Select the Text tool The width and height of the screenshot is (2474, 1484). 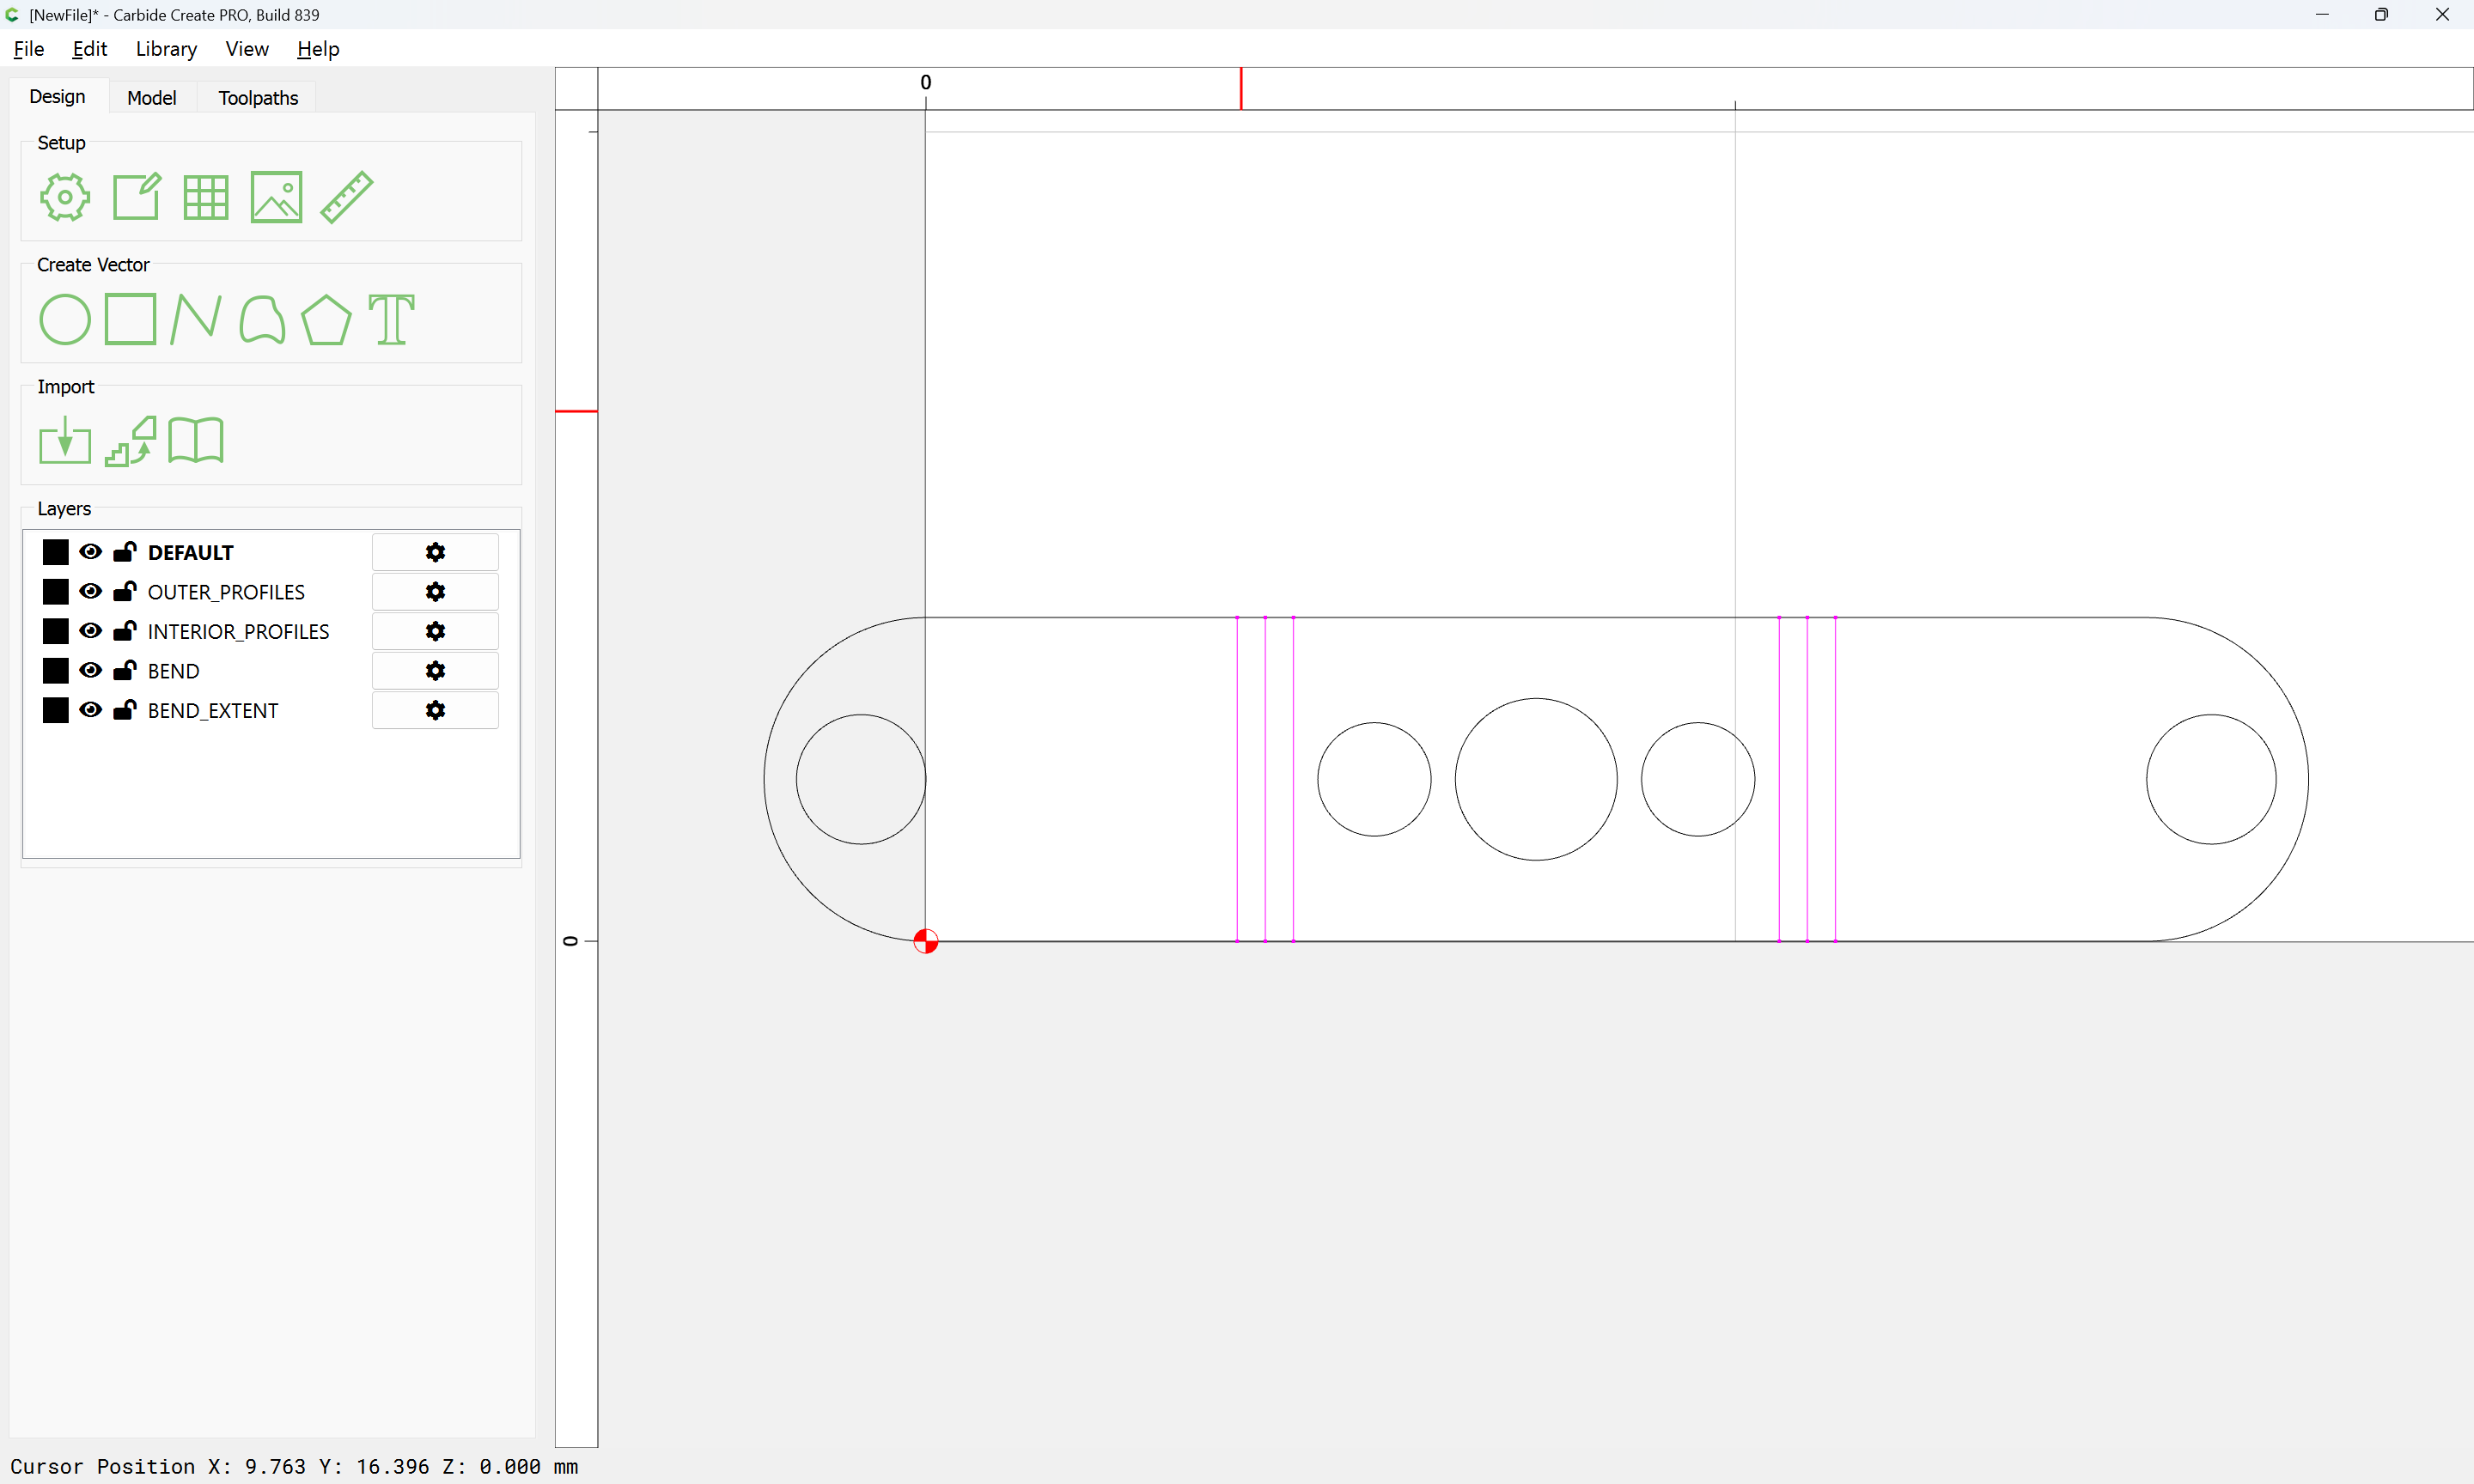click(x=391, y=320)
